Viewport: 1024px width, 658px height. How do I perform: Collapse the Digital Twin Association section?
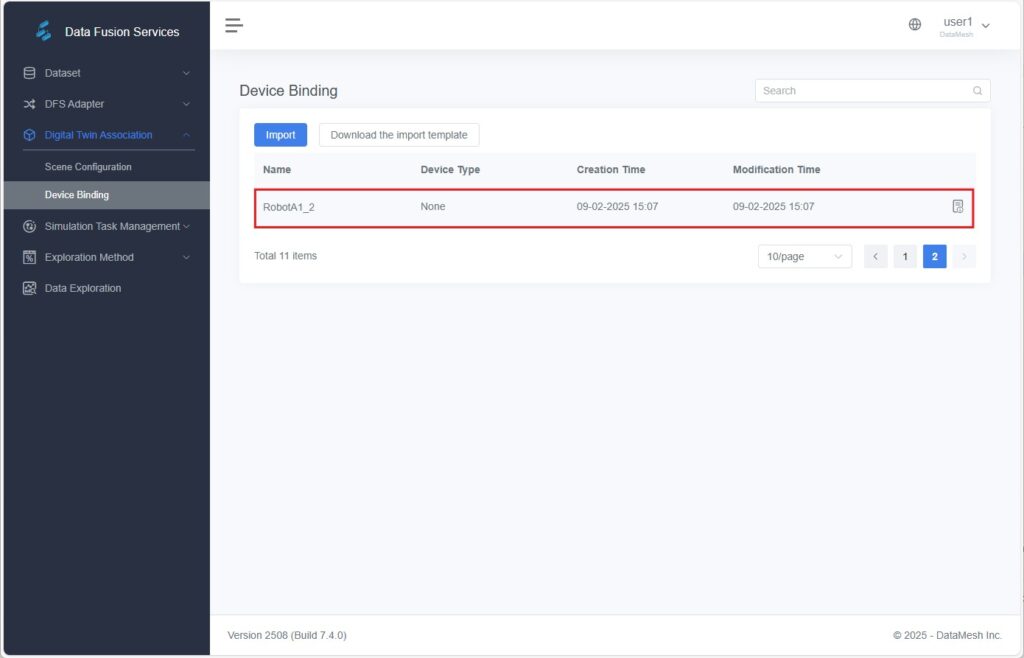coord(186,135)
